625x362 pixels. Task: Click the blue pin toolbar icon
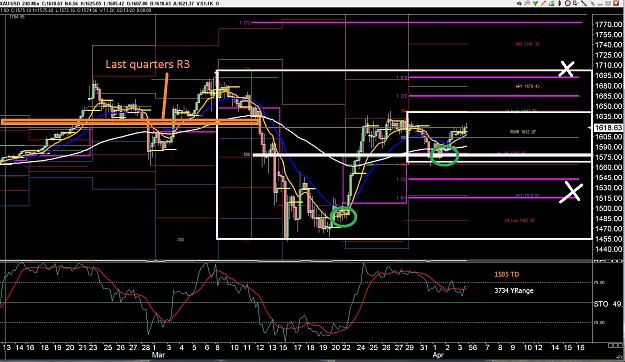[592, 3]
